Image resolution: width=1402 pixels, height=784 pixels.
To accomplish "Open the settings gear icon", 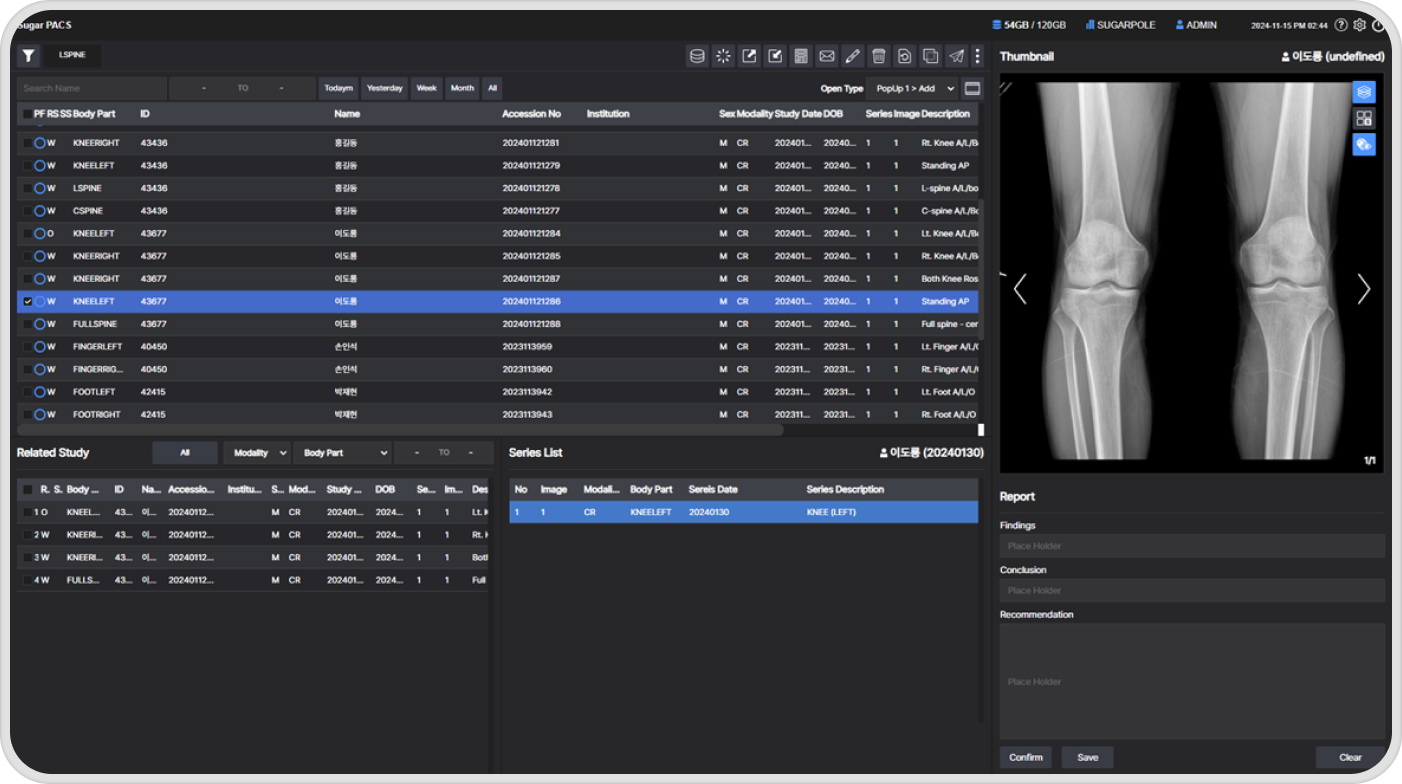I will (x=1360, y=25).
